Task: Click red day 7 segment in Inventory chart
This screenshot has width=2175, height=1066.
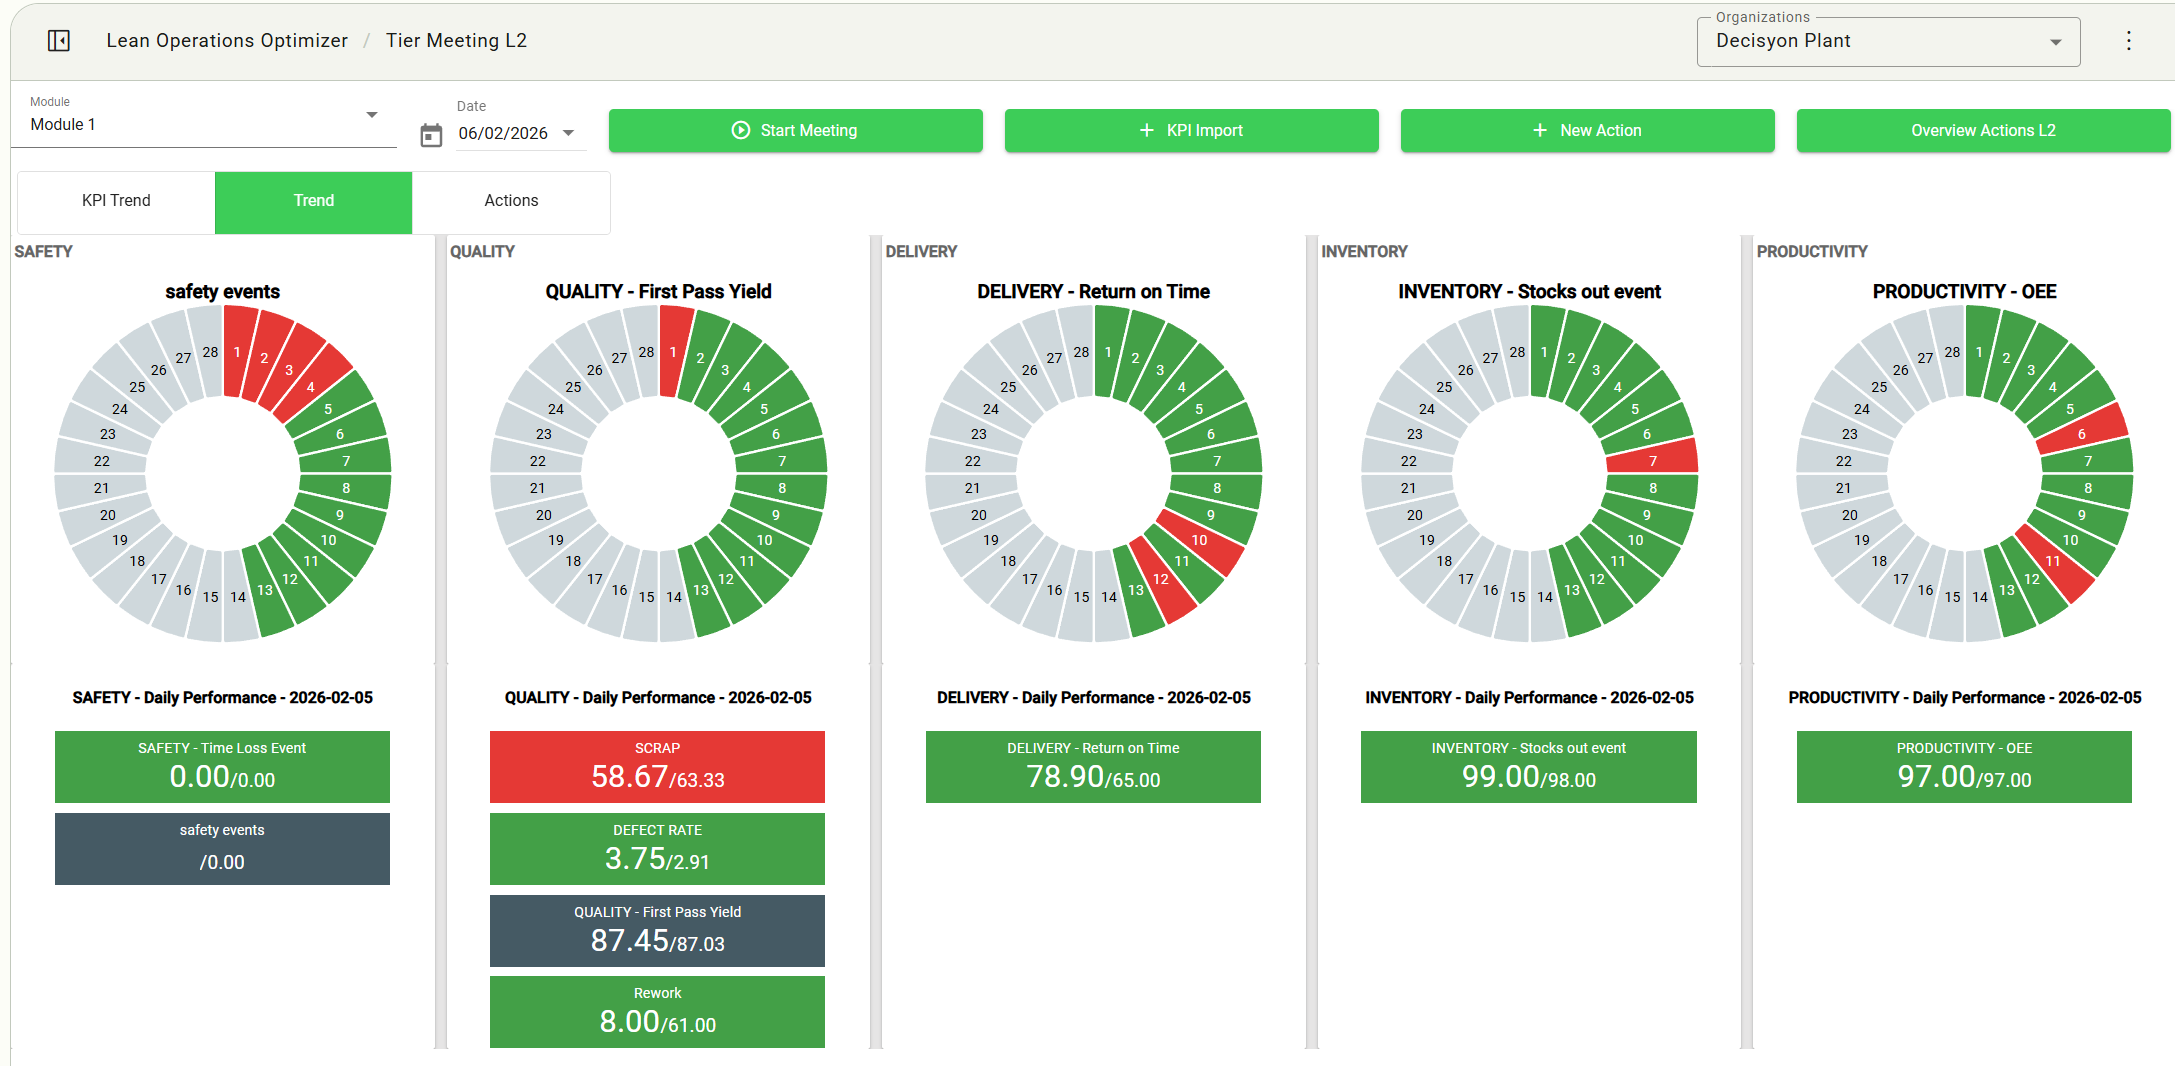Action: point(1651,459)
